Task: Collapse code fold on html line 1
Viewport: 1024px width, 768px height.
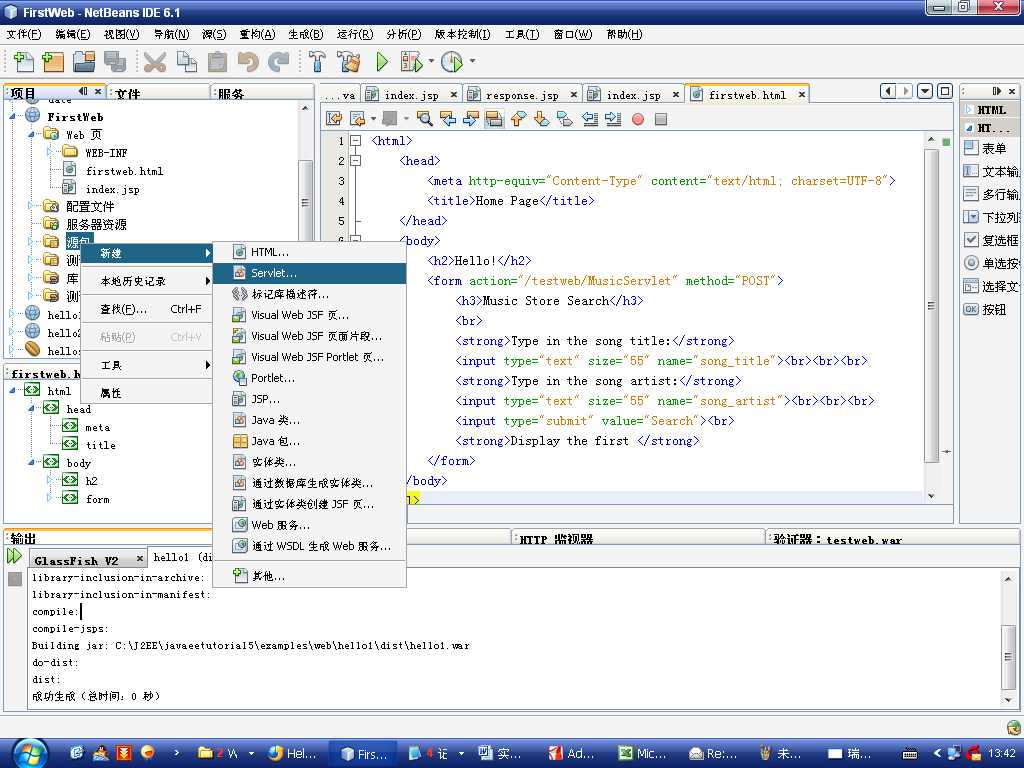Action: pyautogui.click(x=356, y=140)
